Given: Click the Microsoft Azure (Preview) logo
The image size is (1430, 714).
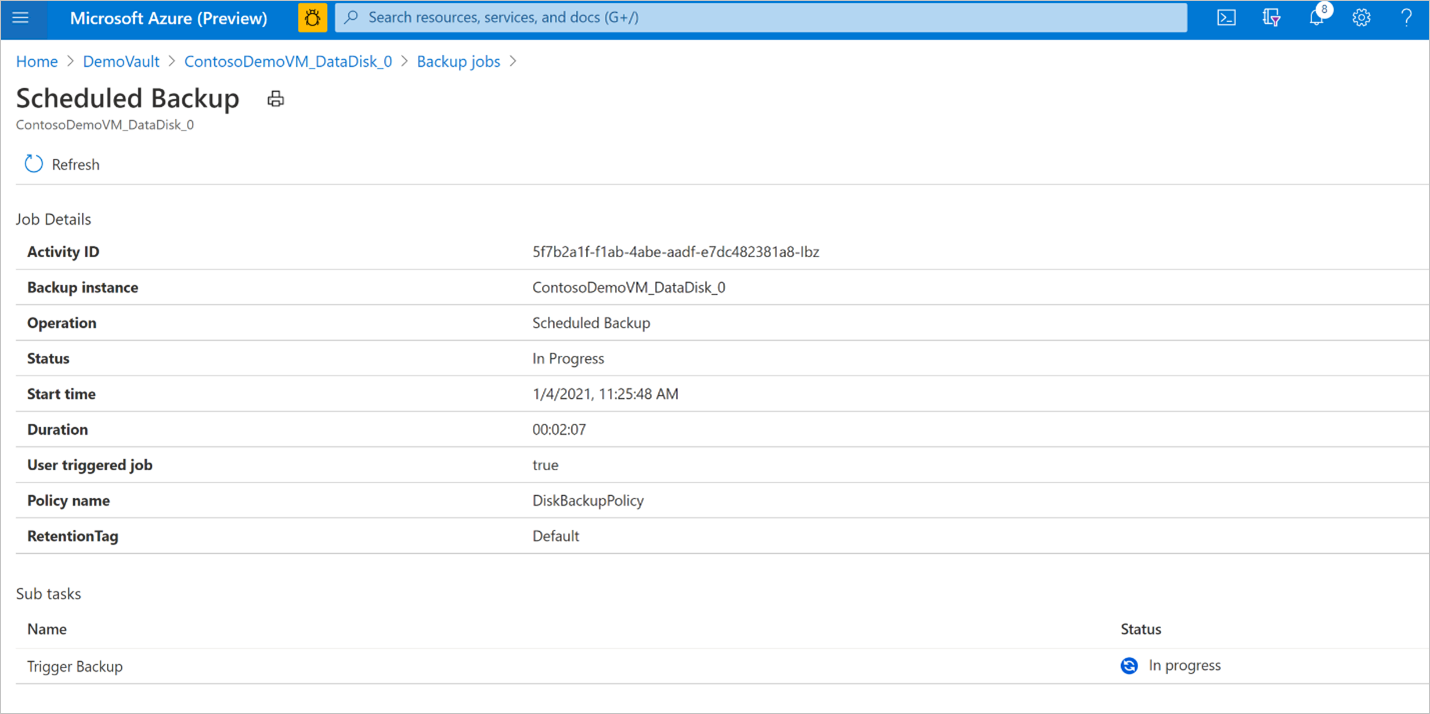Looking at the screenshot, I should [x=168, y=17].
